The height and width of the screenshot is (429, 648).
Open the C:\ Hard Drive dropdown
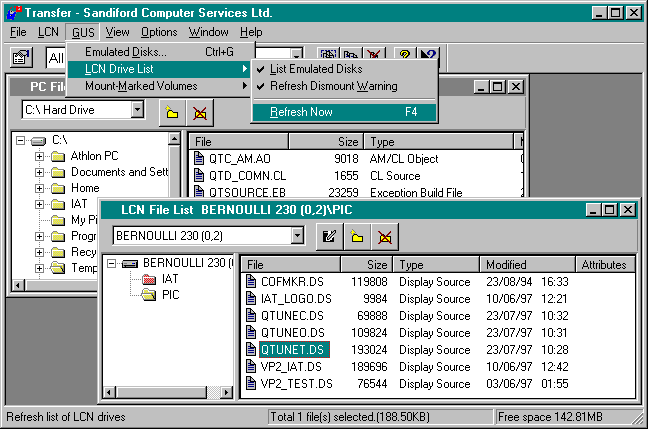click(138, 110)
